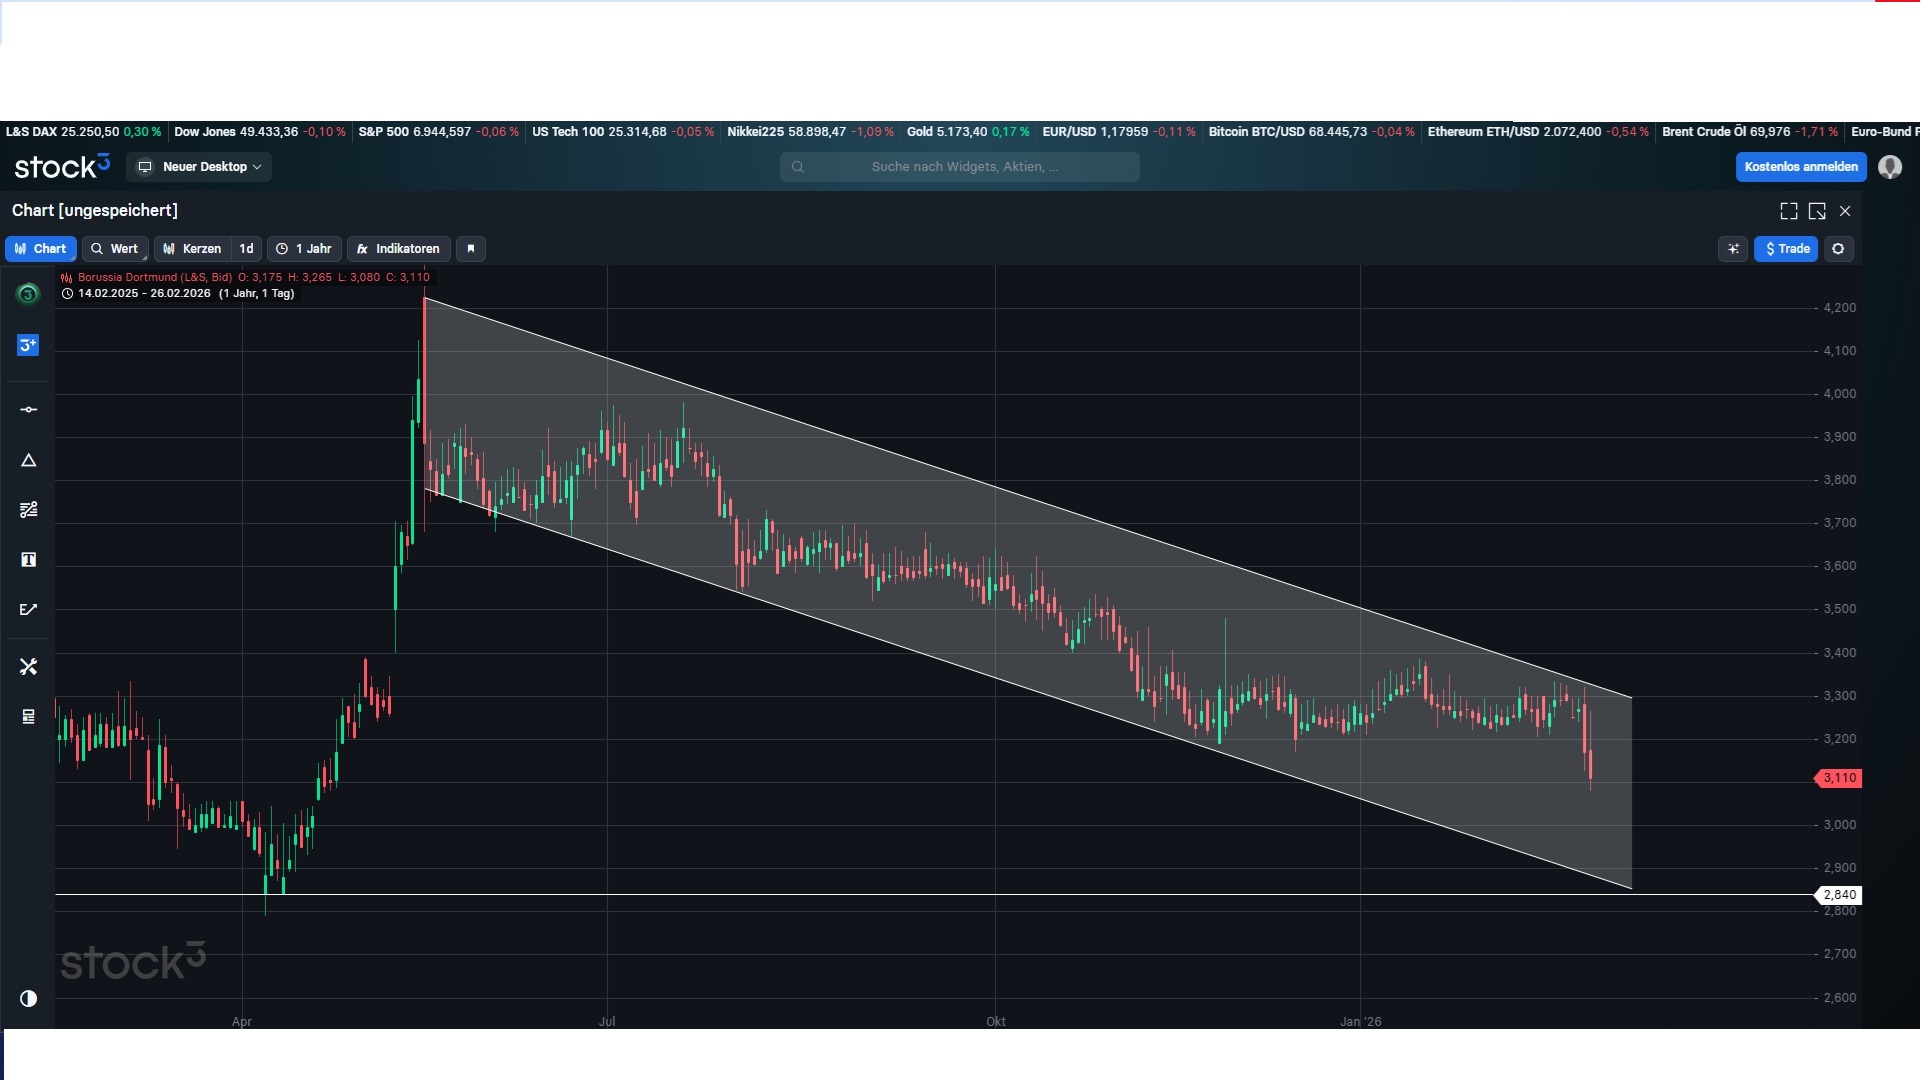1921x1080 pixels.
Task: Click the bookmark flag icon
Action: point(471,249)
